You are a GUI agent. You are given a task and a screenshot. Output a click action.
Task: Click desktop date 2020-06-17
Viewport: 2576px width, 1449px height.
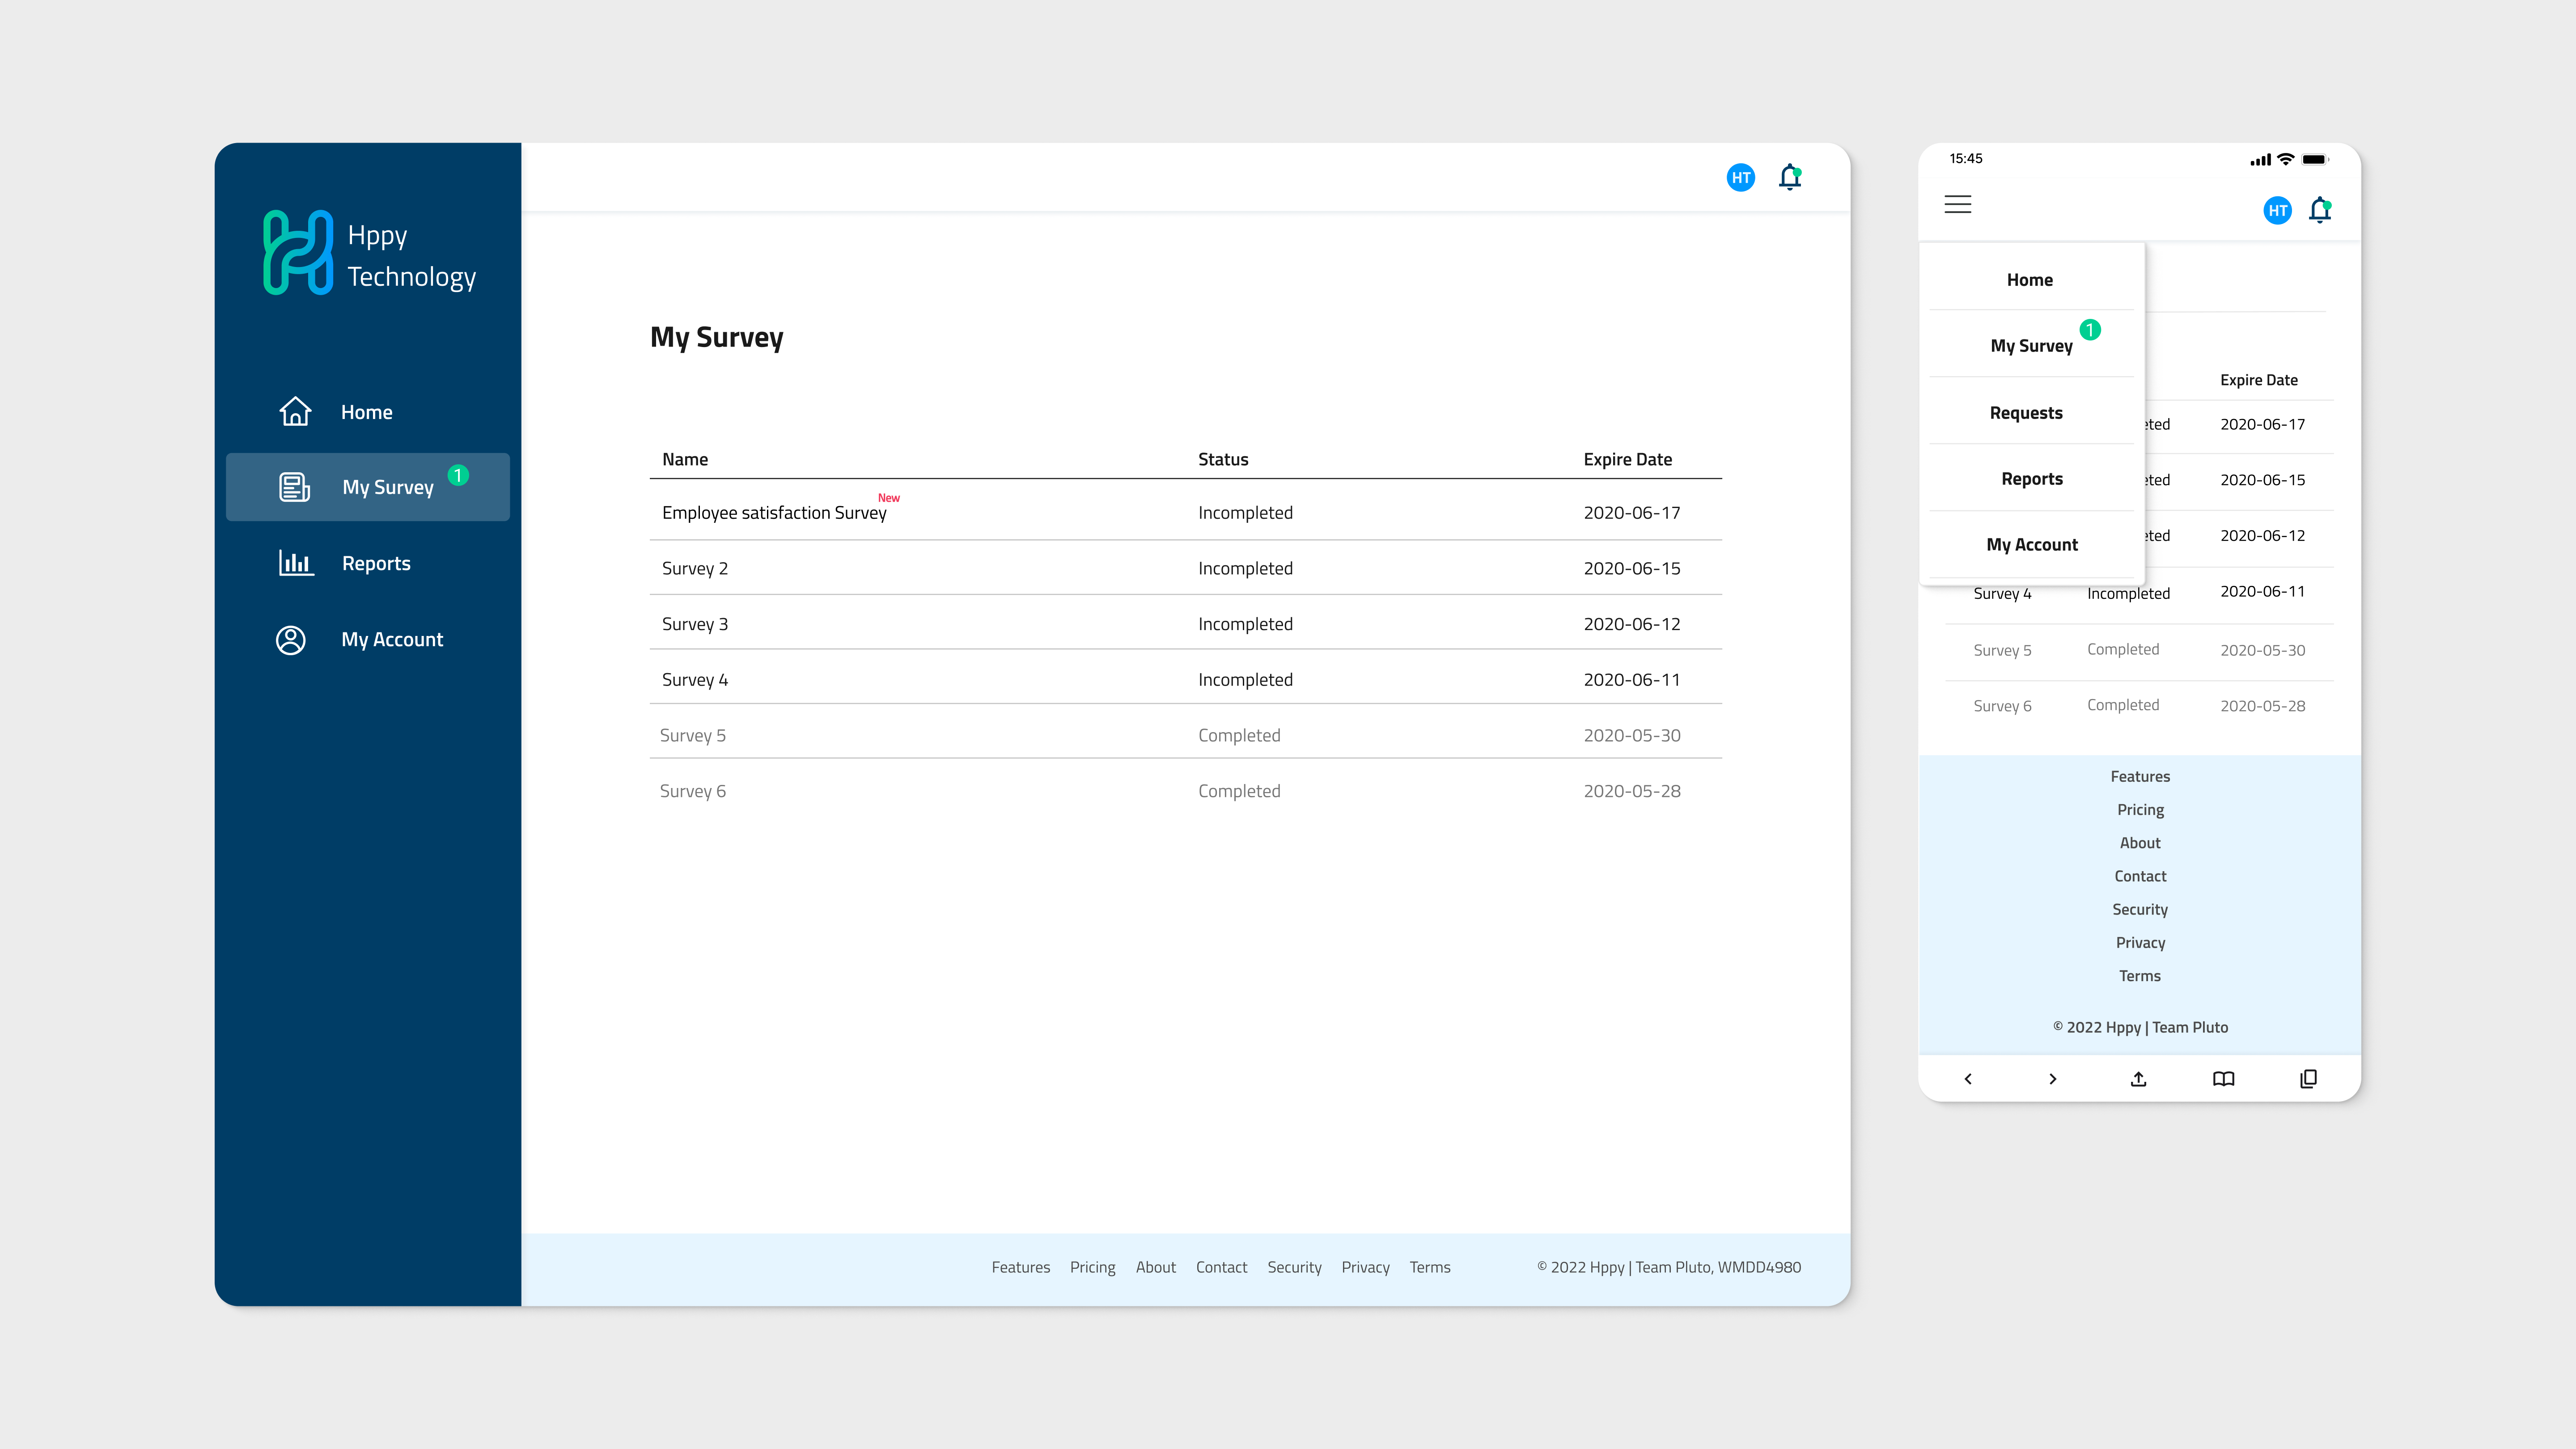tap(1632, 513)
